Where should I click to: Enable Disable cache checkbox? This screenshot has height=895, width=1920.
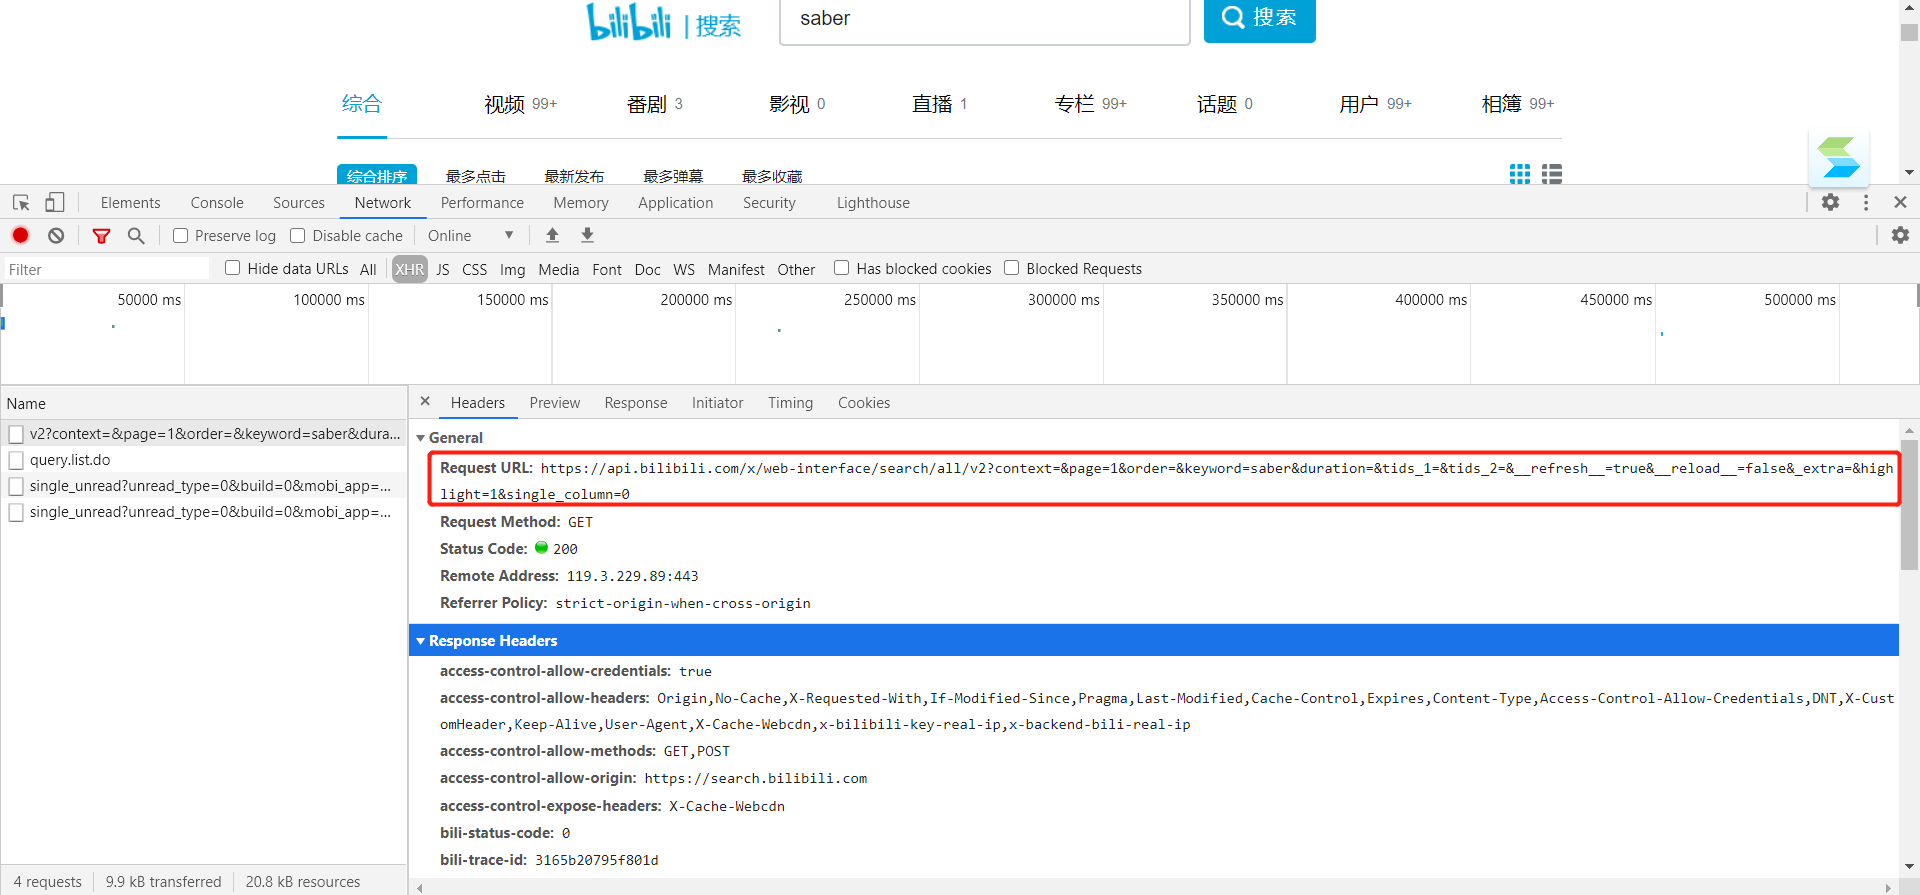coord(298,236)
